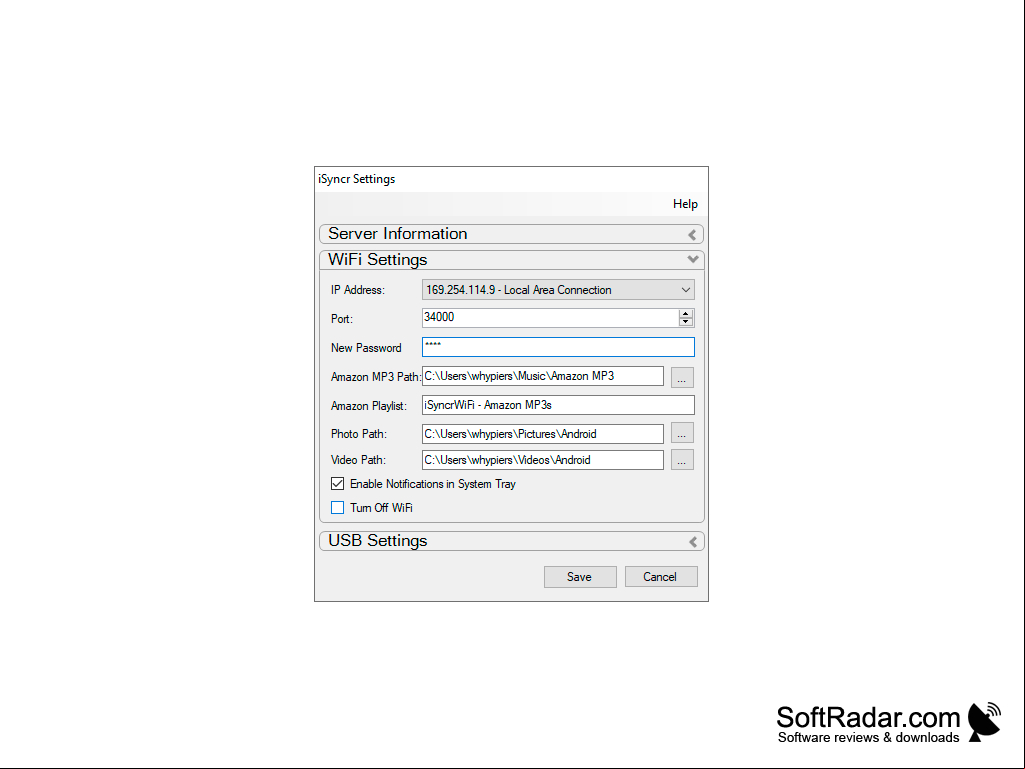This screenshot has width=1025, height=769.
Task: Collapse the WiFi Settings section
Action: [x=693, y=260]
